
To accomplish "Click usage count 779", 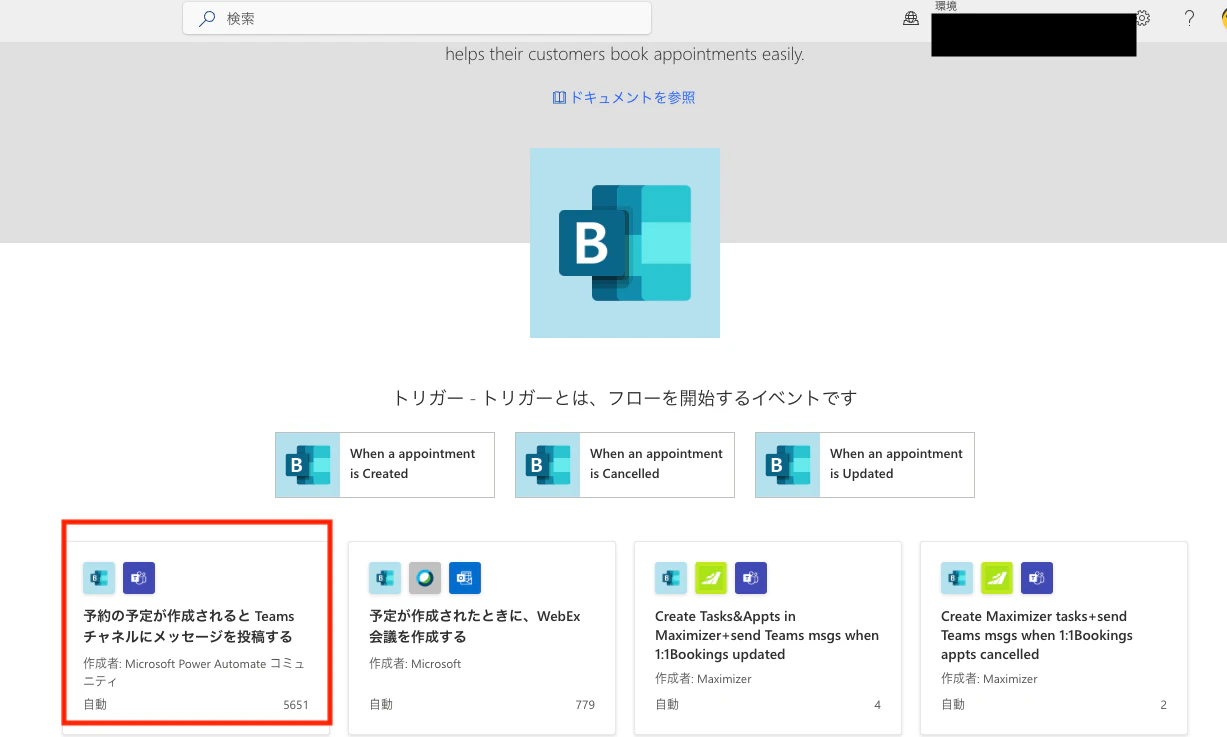I will [x=585, y=705].
